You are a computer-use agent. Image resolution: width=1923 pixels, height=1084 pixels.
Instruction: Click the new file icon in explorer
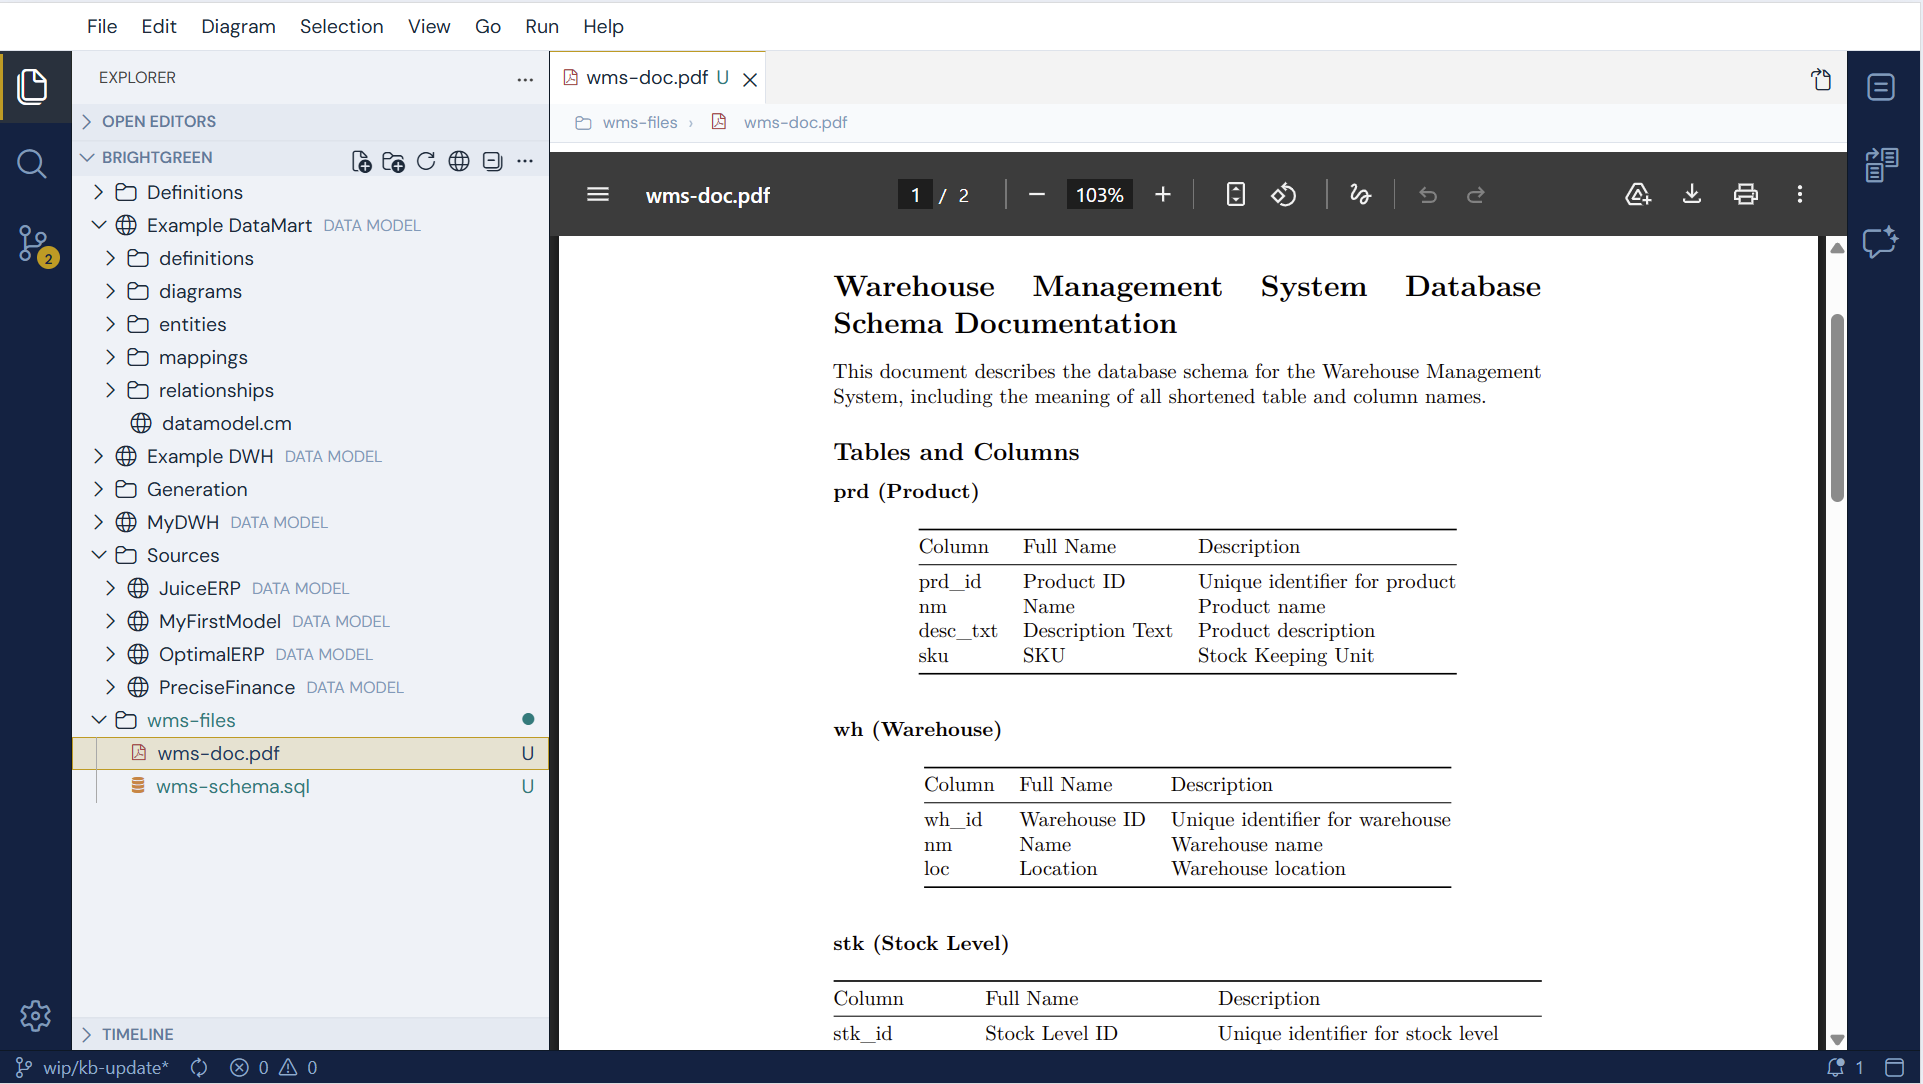[361, 161]
